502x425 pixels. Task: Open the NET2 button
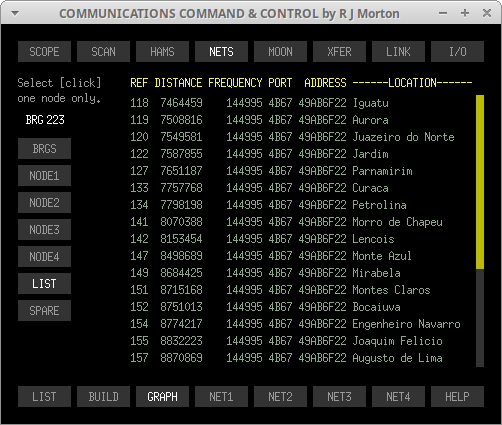coord(280,397)
